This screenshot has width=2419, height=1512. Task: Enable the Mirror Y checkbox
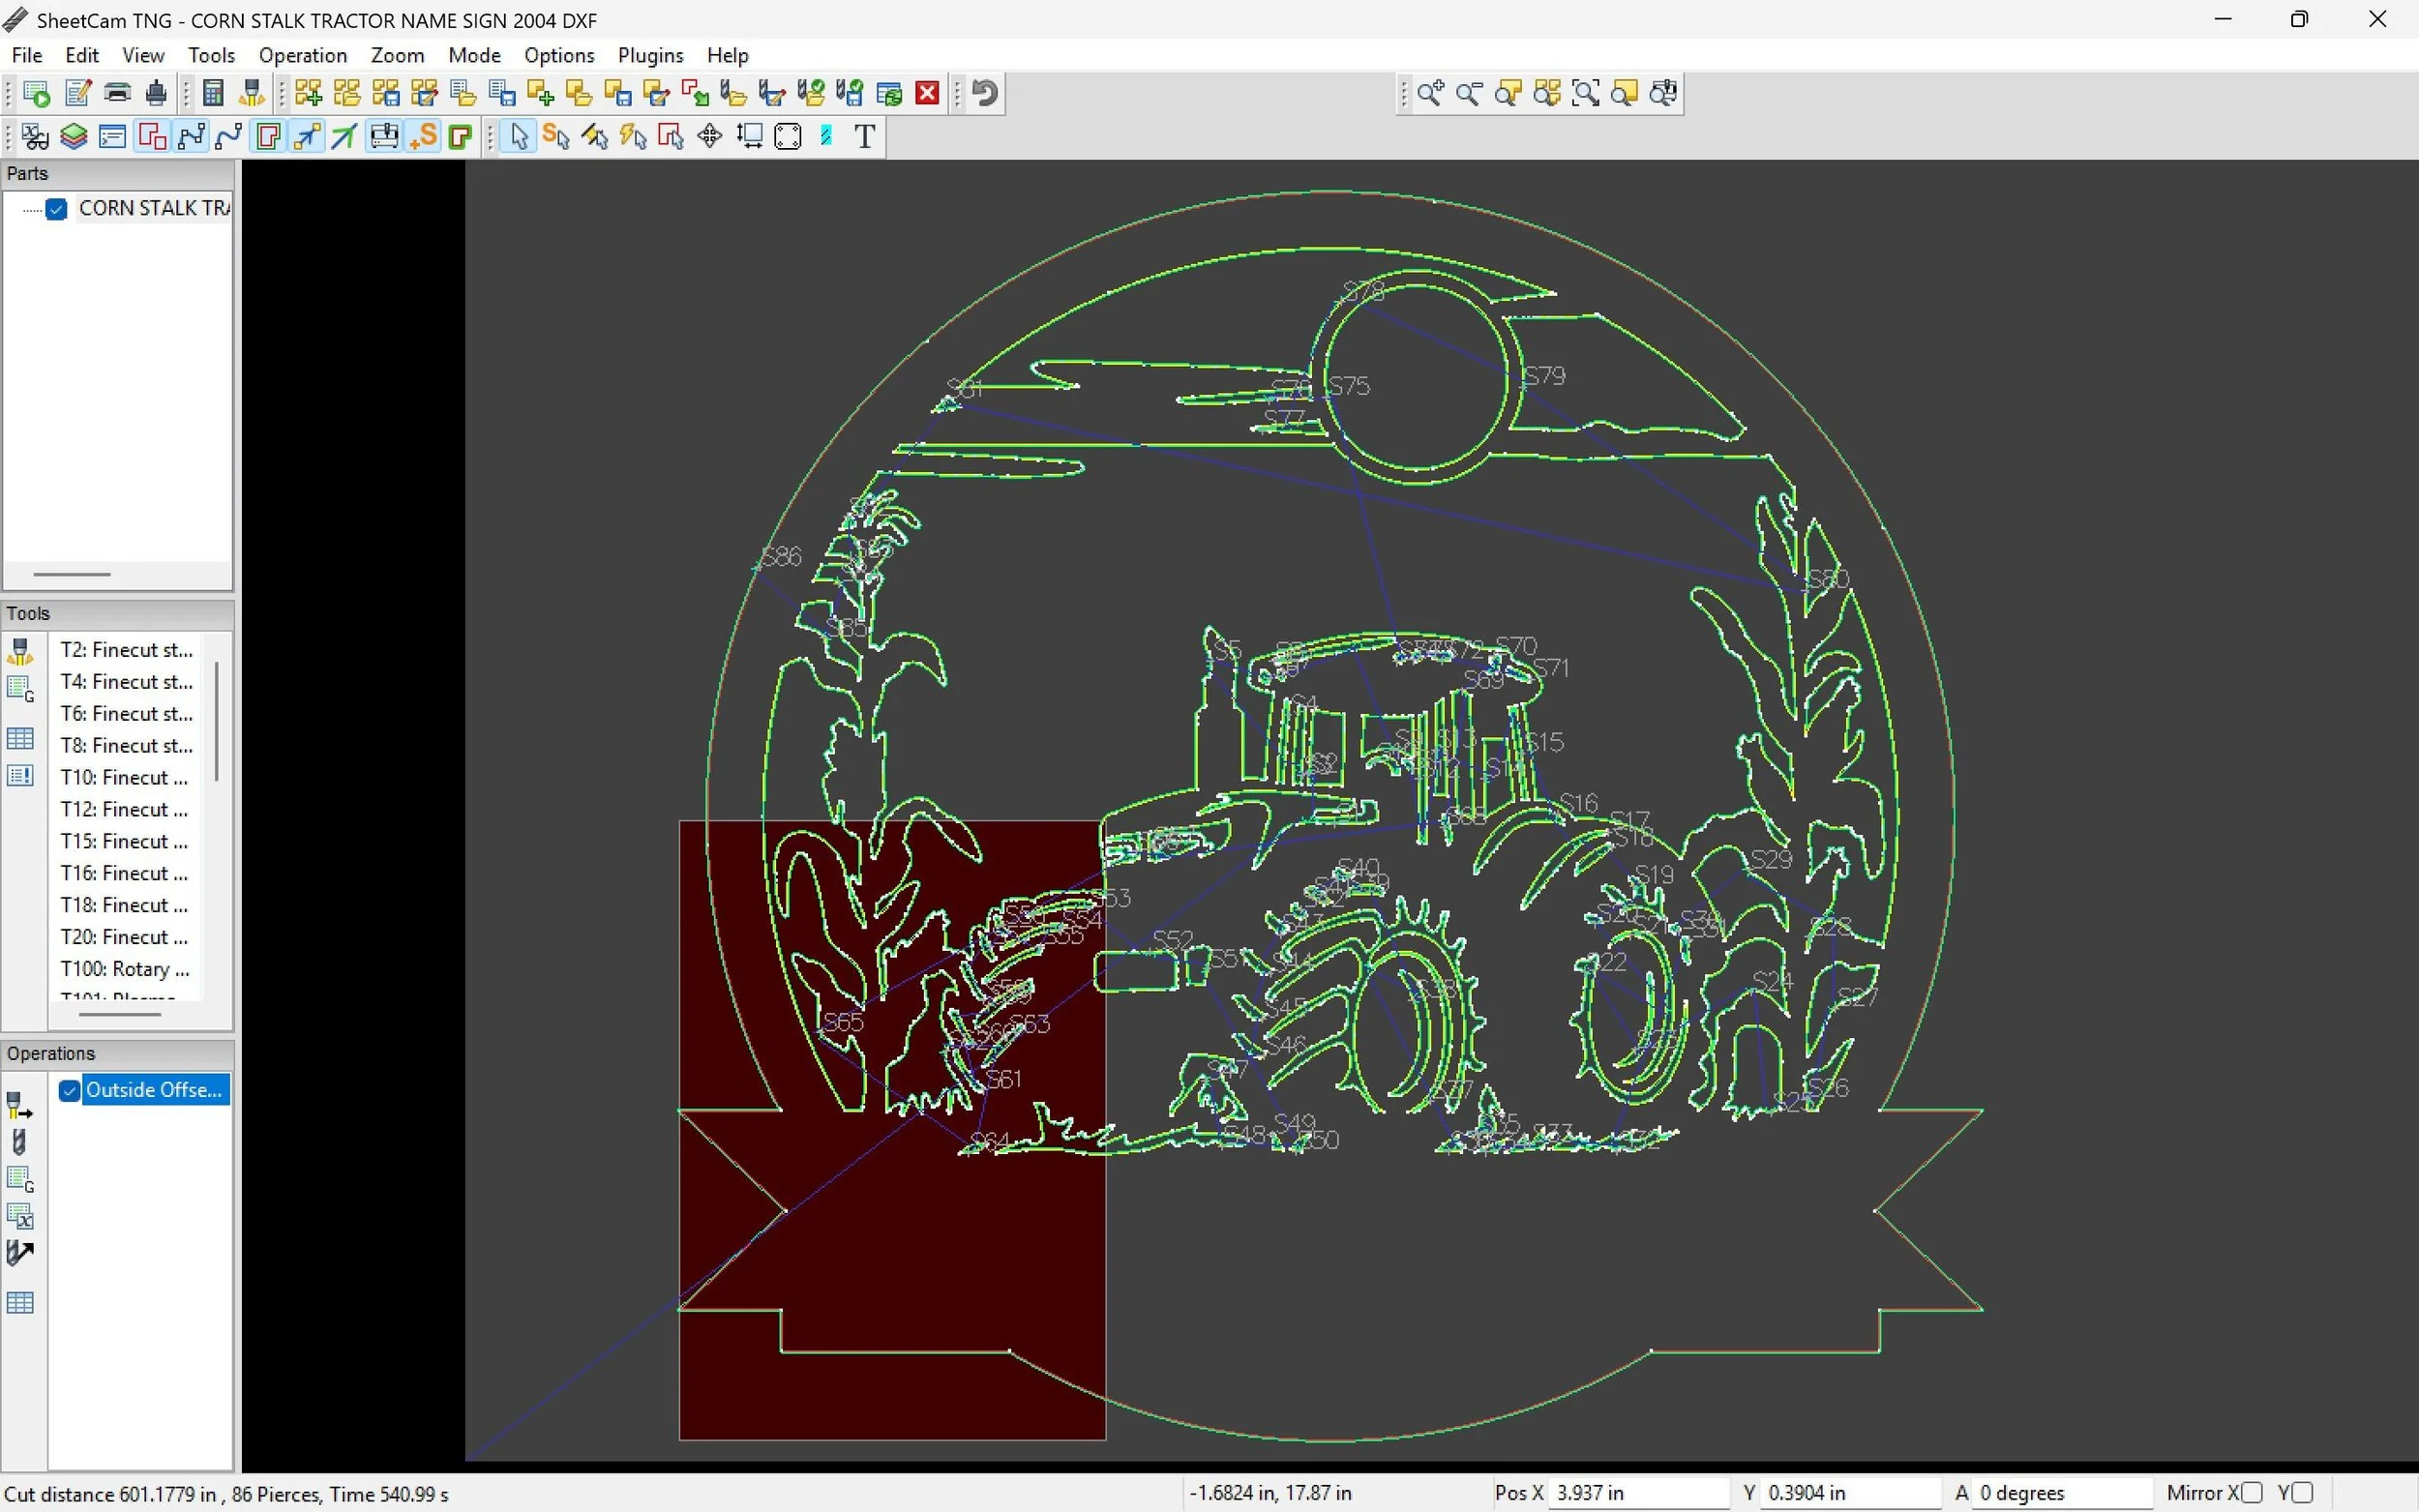point(2301,1493)
